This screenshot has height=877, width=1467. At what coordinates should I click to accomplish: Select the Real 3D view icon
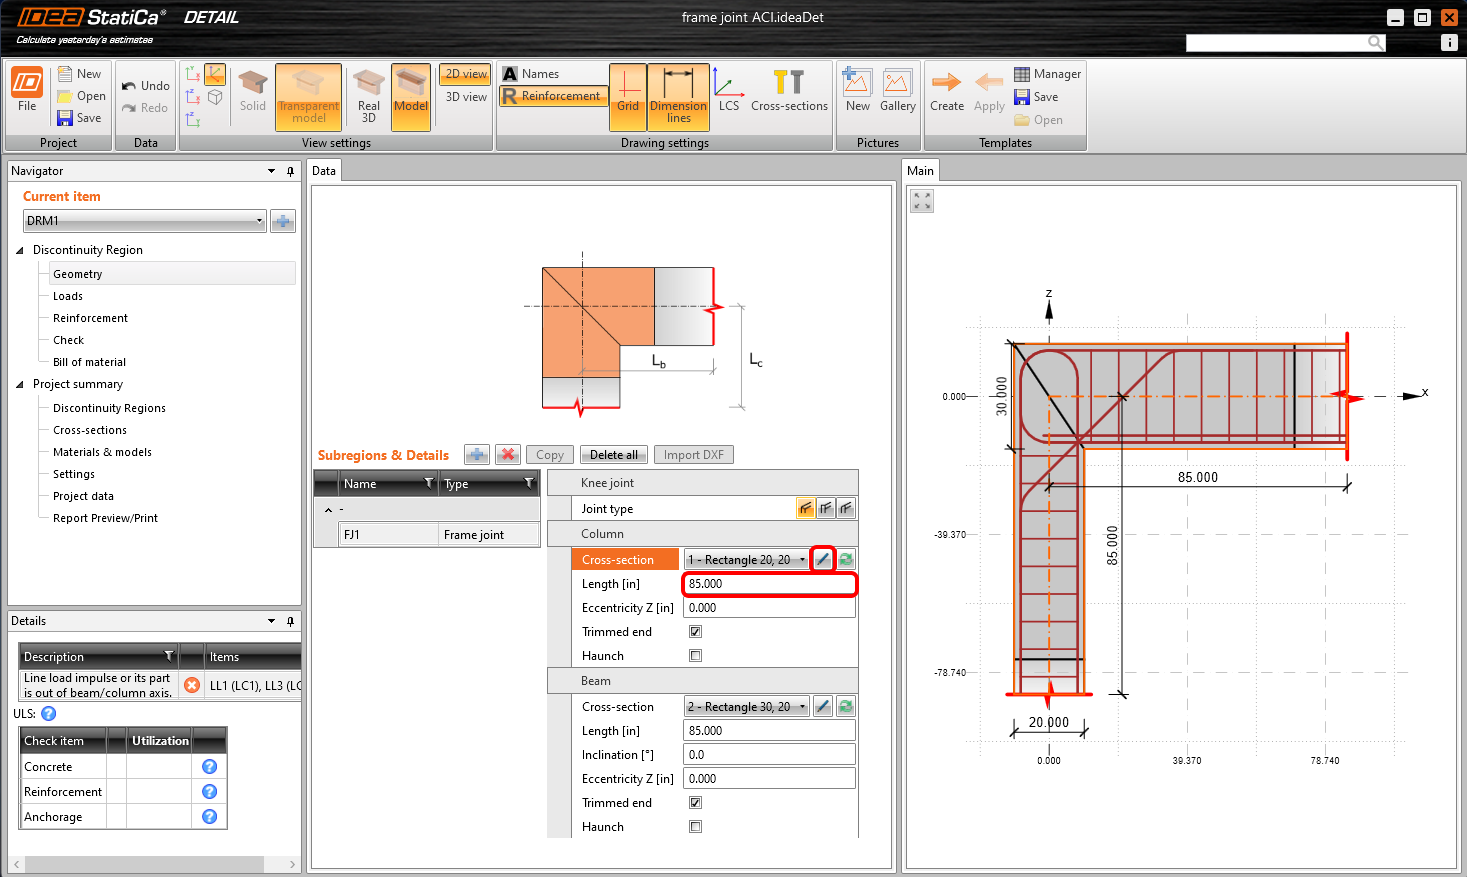pyautogui.click(x=369, y=96)
